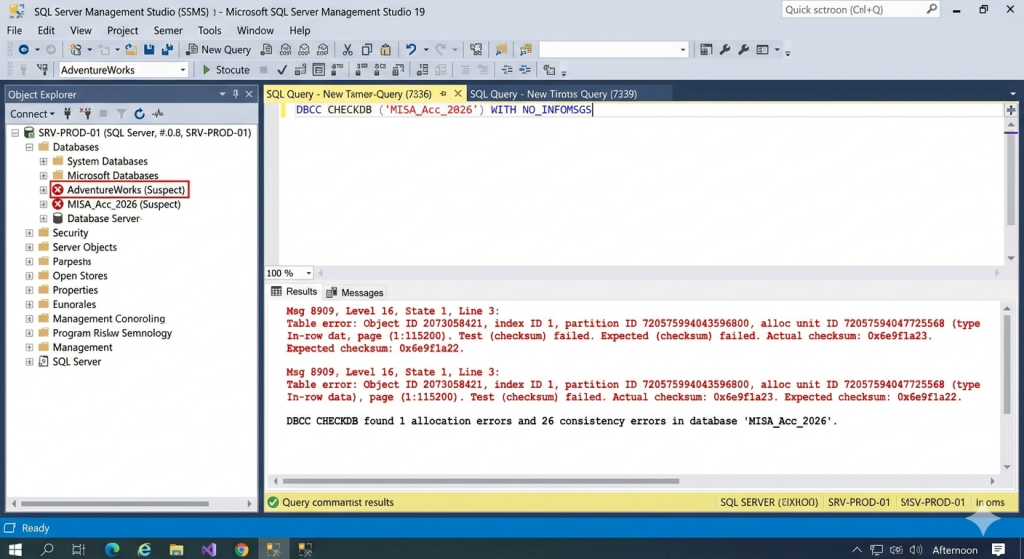Collapse the Databases folder node
This screenshot has height=559, width=1024.
click(x=29, y=147)
